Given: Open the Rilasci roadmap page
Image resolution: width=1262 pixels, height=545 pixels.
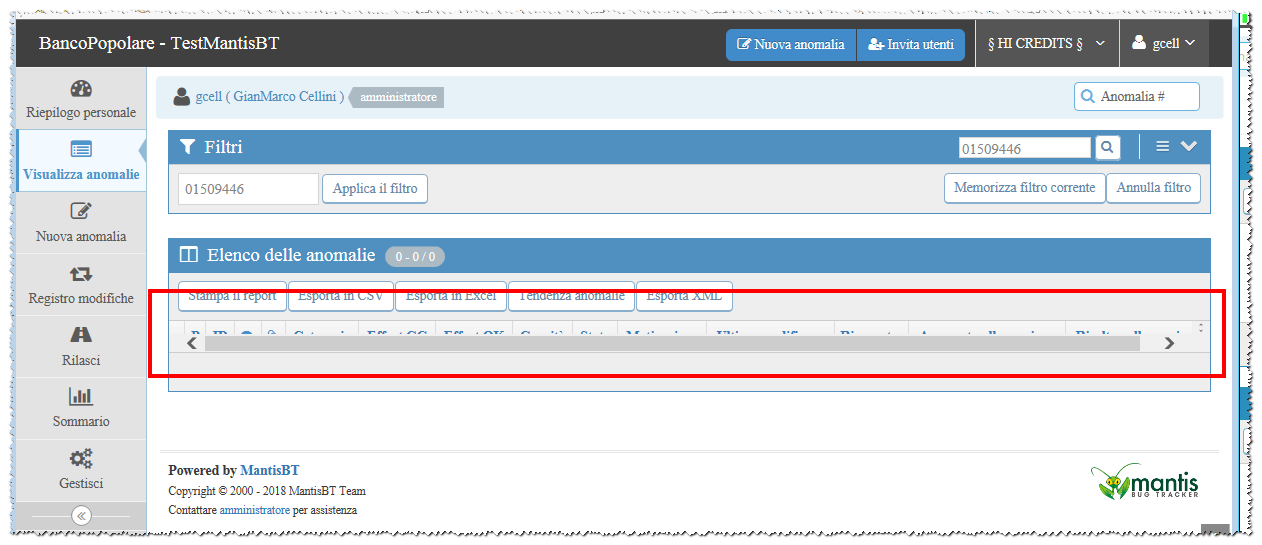Looking at the screenshot, I should [81, 346].
